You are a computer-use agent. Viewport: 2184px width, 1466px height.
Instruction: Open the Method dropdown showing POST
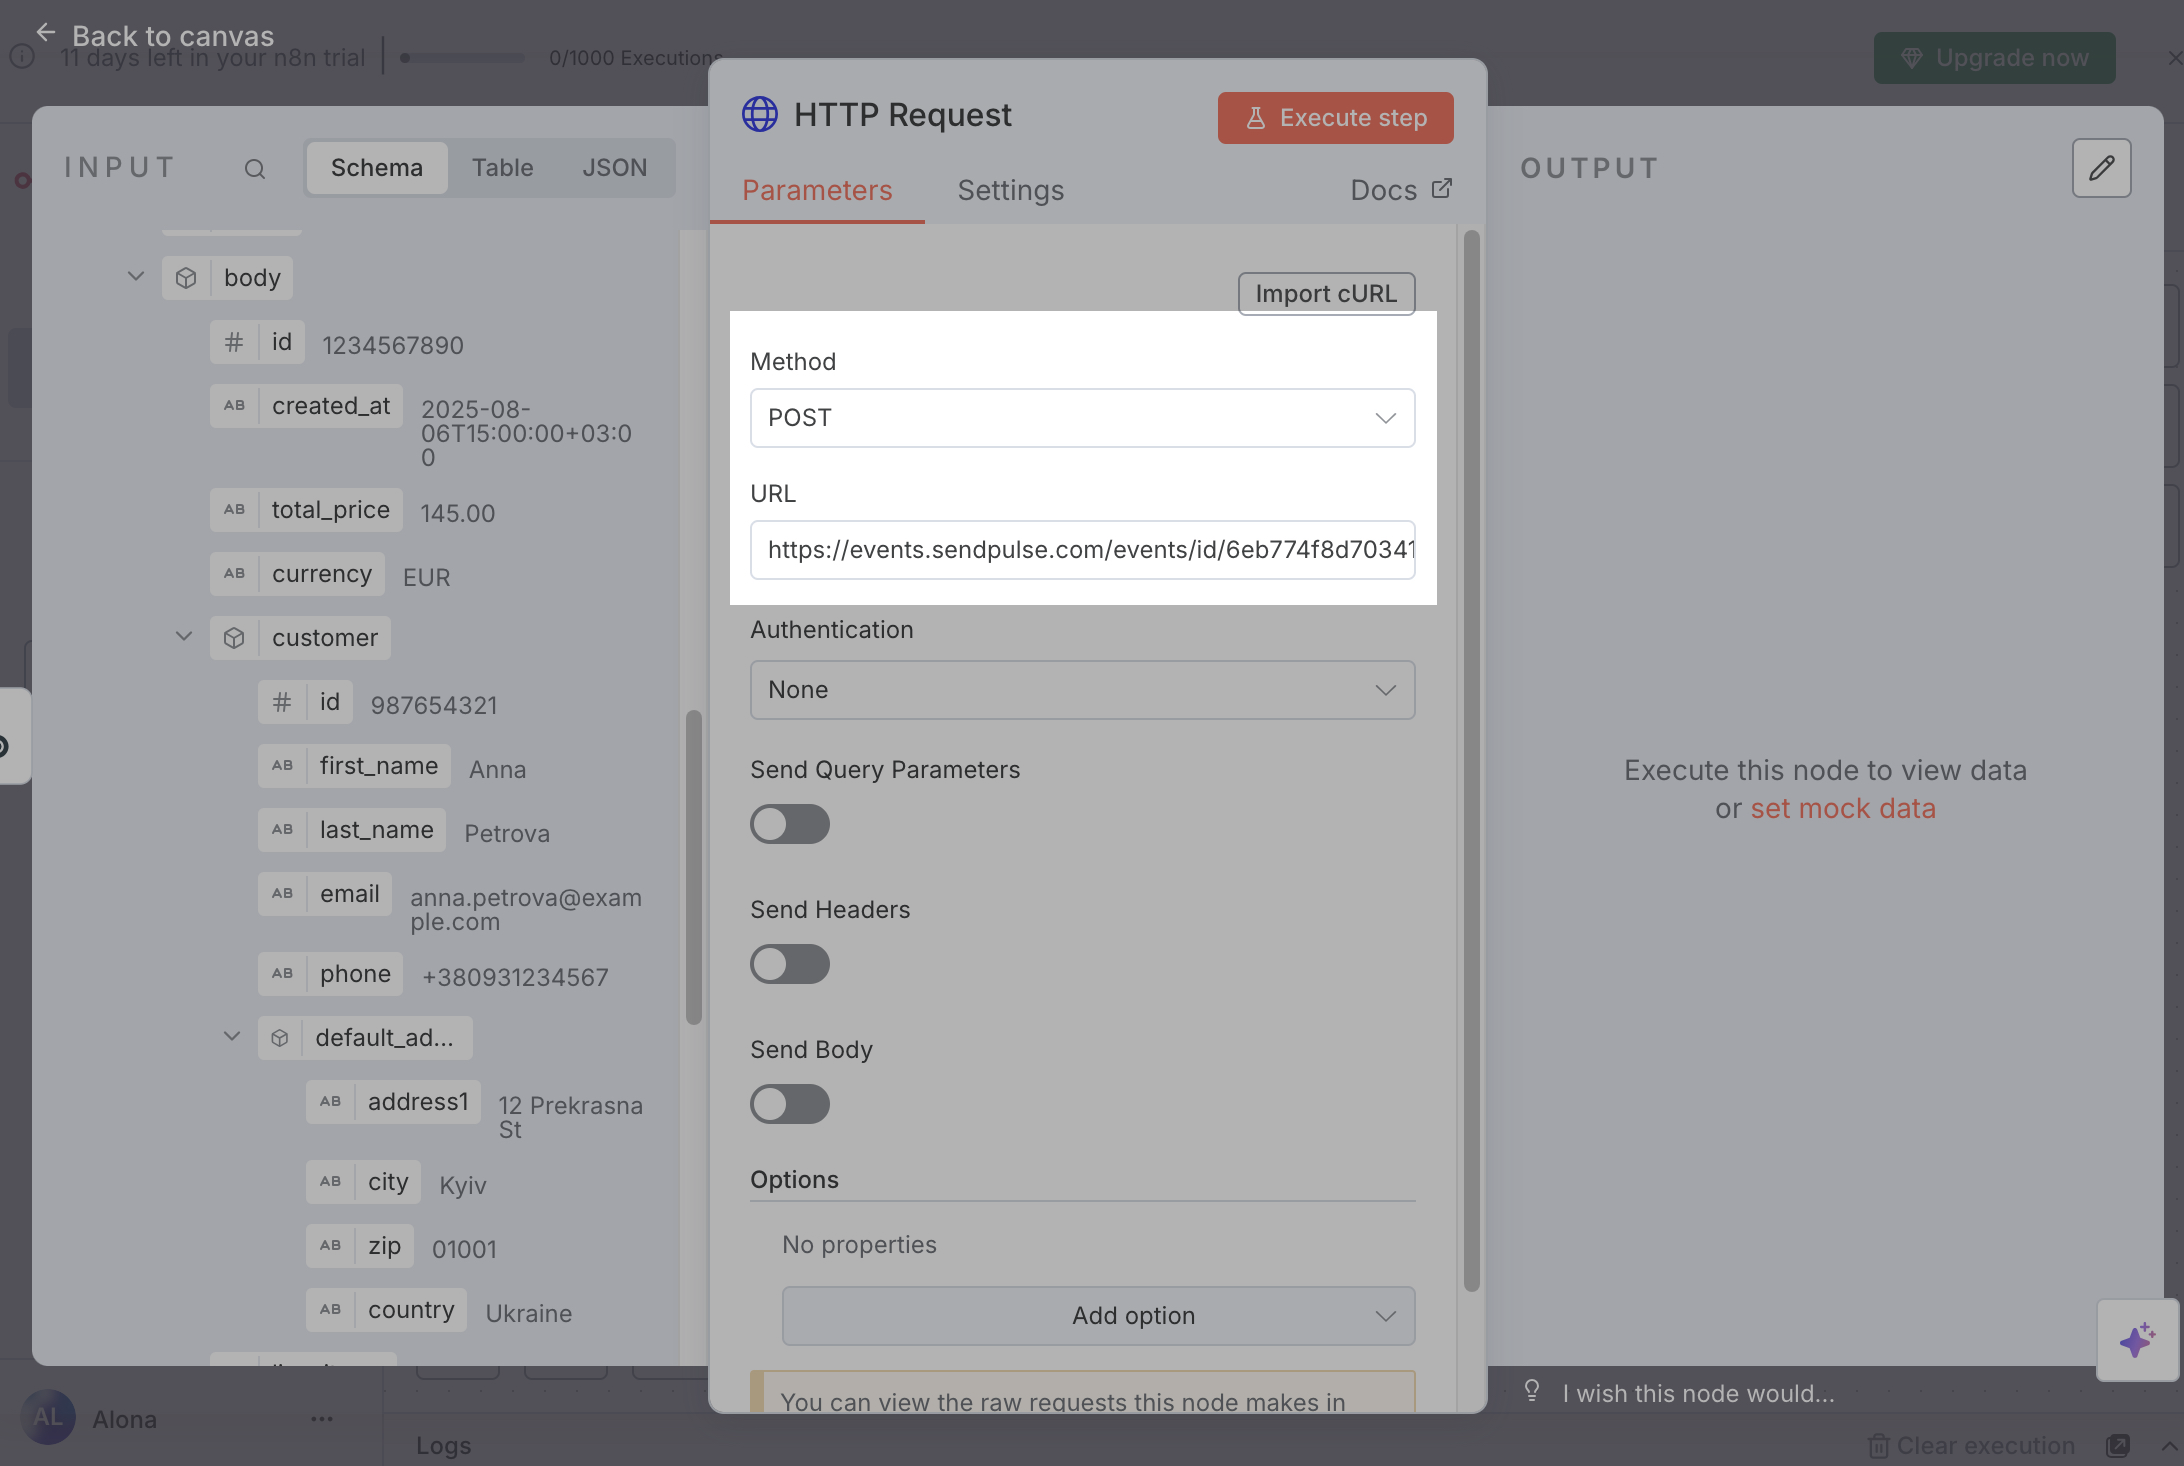coord(1083,418)
